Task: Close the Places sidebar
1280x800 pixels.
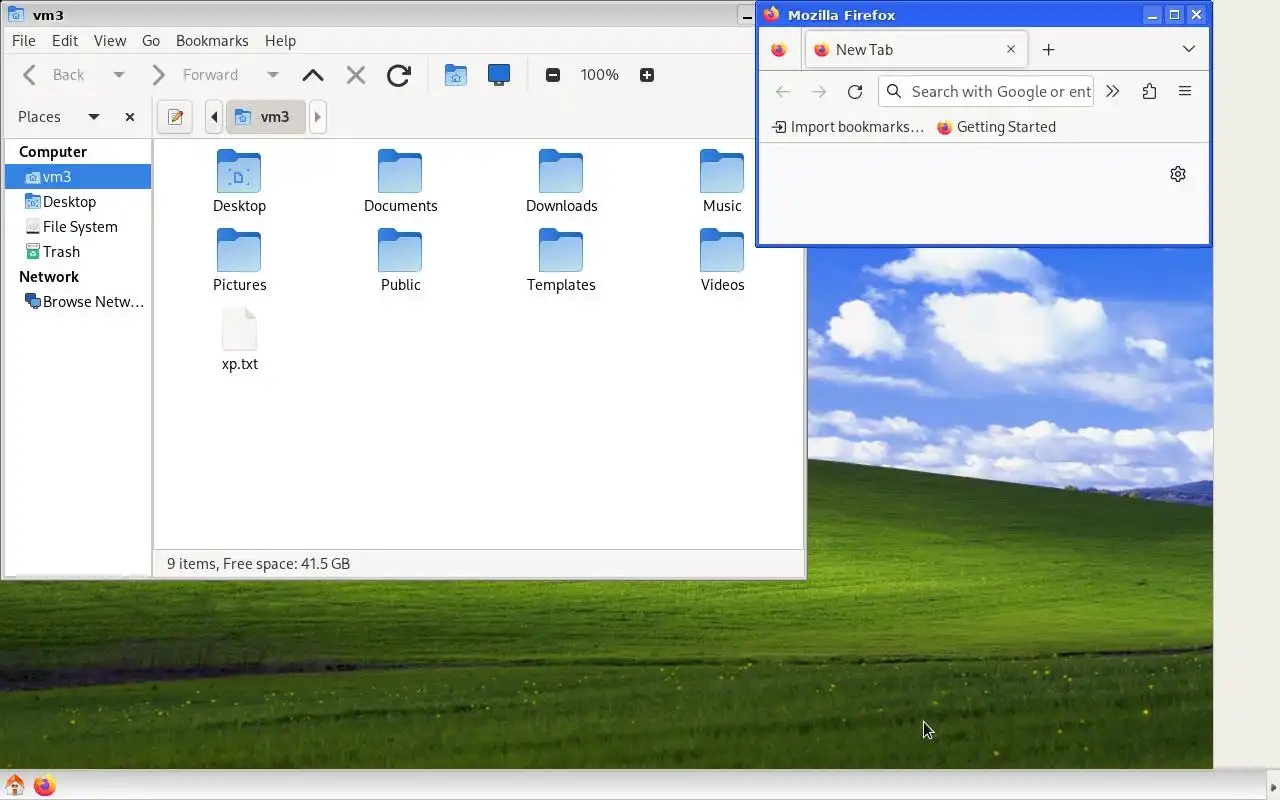Action: pos(130,117)
